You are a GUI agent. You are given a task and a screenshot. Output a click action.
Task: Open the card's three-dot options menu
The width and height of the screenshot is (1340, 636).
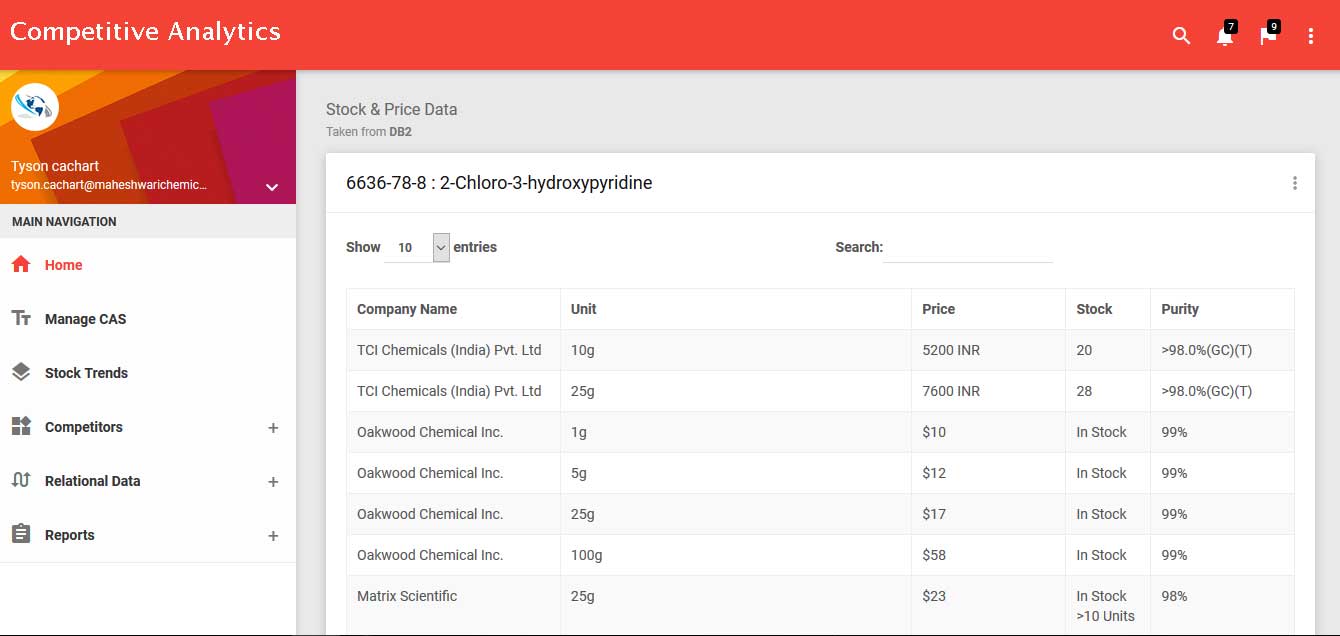[1295, 183]
